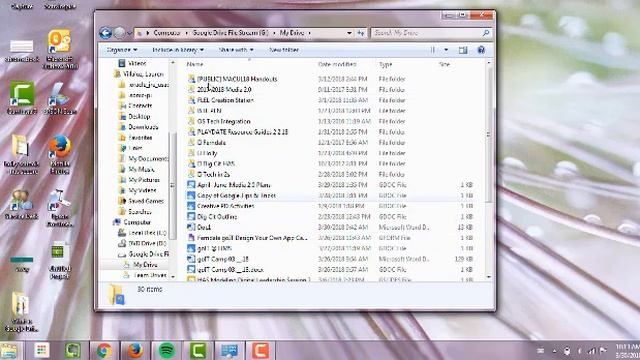640x360 pixels.
Task: Sort files by the Type column
Action: click(x=385, y=64)
